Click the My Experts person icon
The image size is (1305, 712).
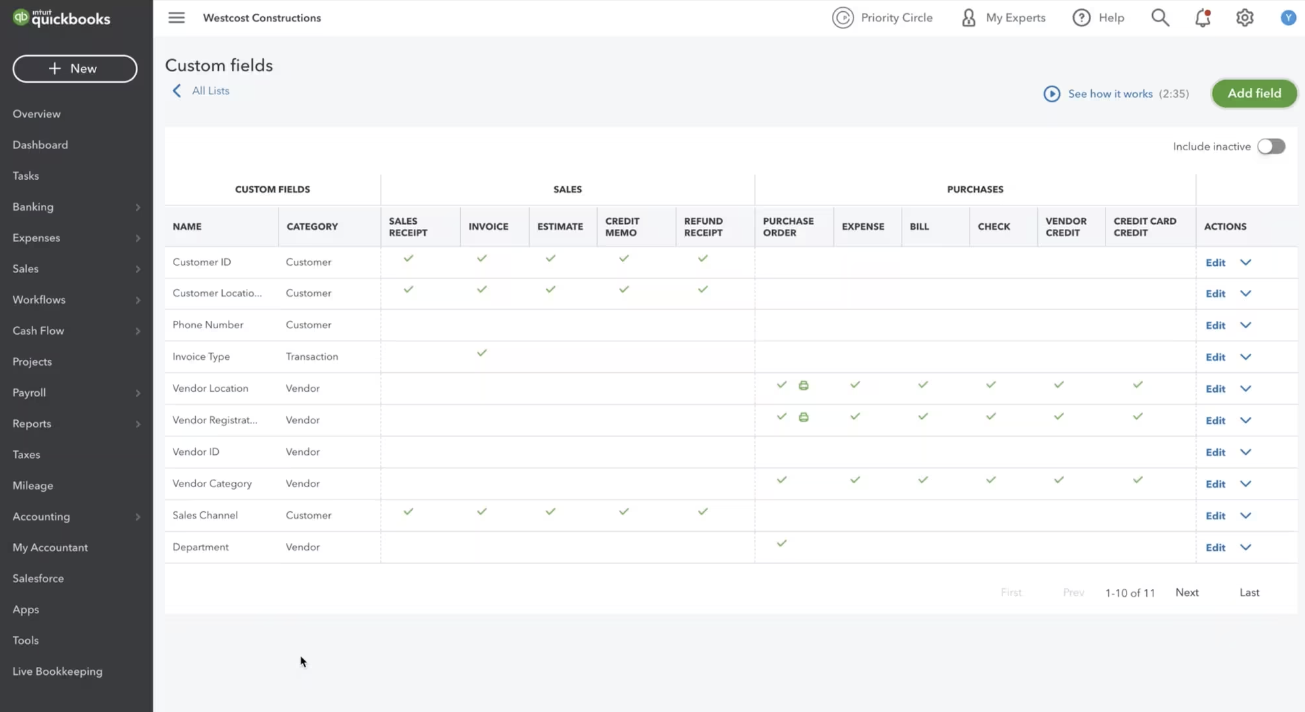[x=968, y=18]
